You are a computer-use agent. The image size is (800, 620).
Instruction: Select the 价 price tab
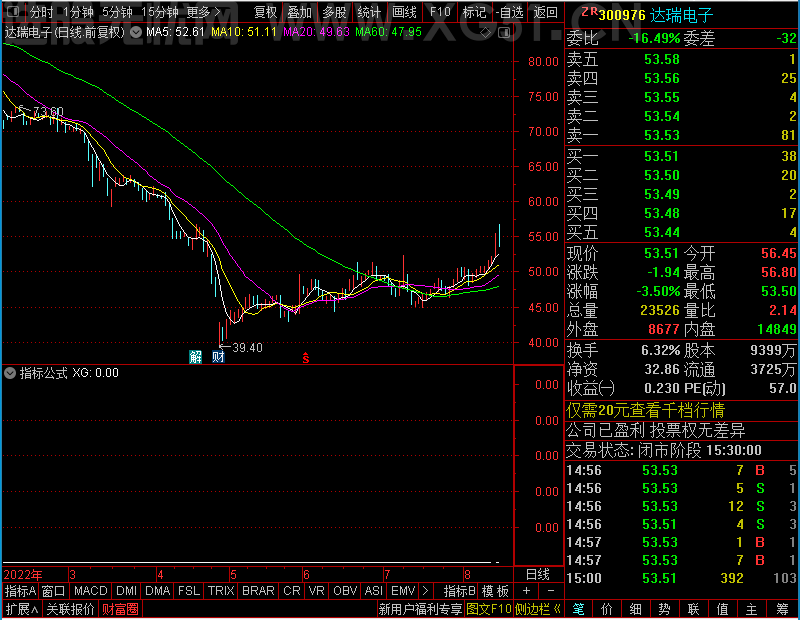tap(607, 609)
